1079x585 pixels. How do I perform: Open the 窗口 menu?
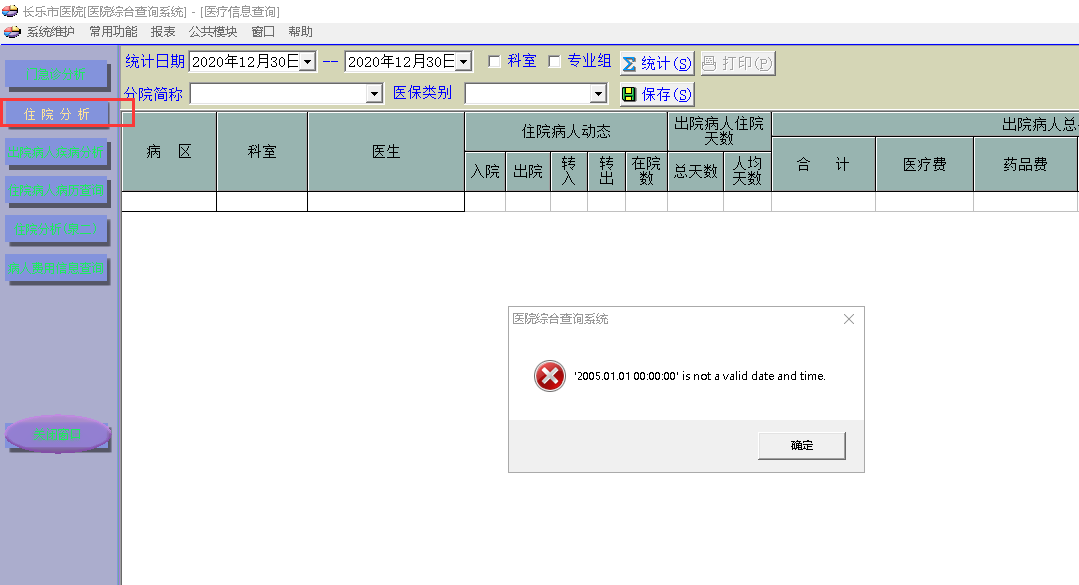point(263,32)
